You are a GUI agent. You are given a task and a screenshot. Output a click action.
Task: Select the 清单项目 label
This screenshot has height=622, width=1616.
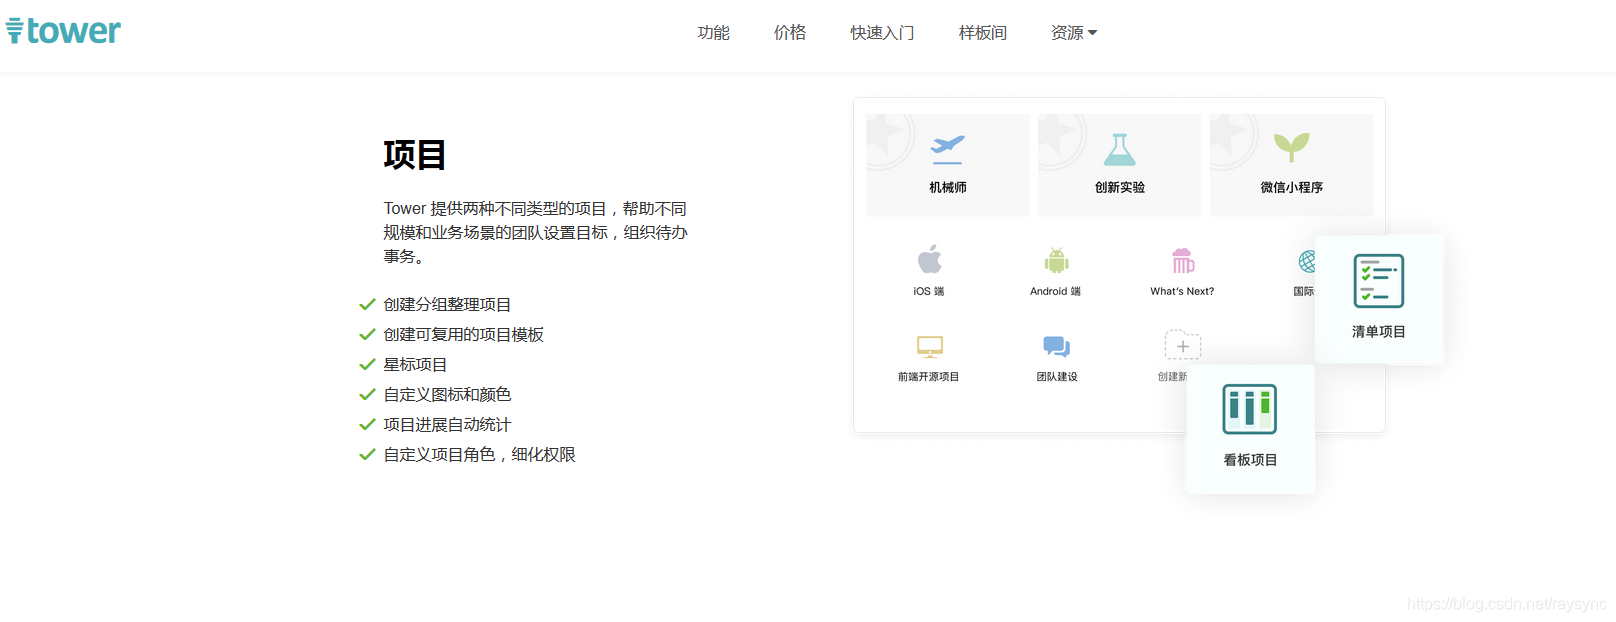[x=1378, y=331]
